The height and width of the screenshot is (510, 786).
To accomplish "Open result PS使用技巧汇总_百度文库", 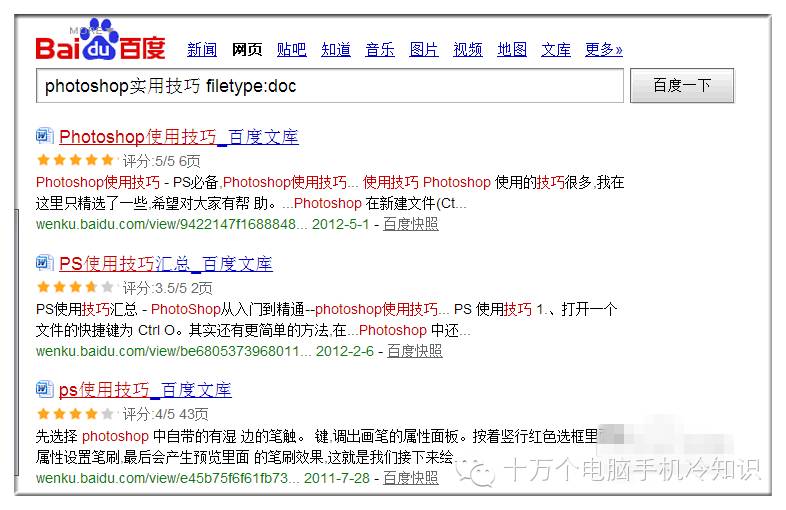I will point(166,263).
